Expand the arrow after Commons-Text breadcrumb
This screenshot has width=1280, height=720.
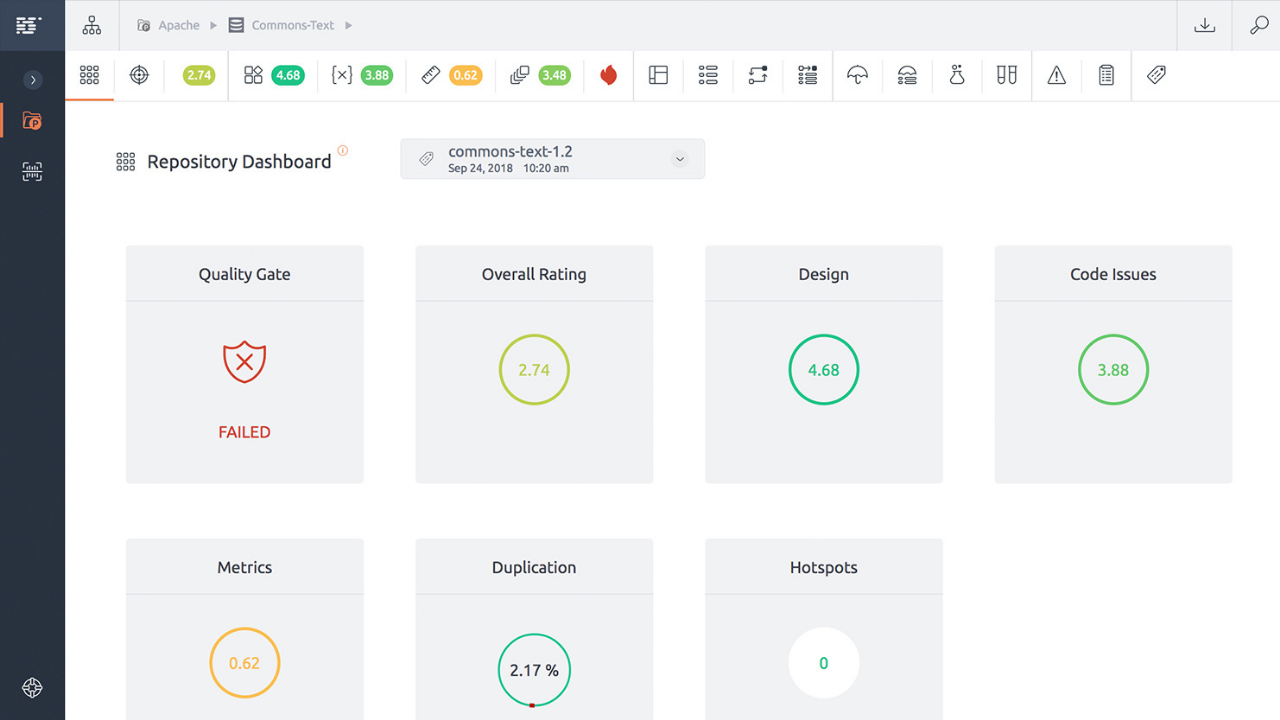348,25
